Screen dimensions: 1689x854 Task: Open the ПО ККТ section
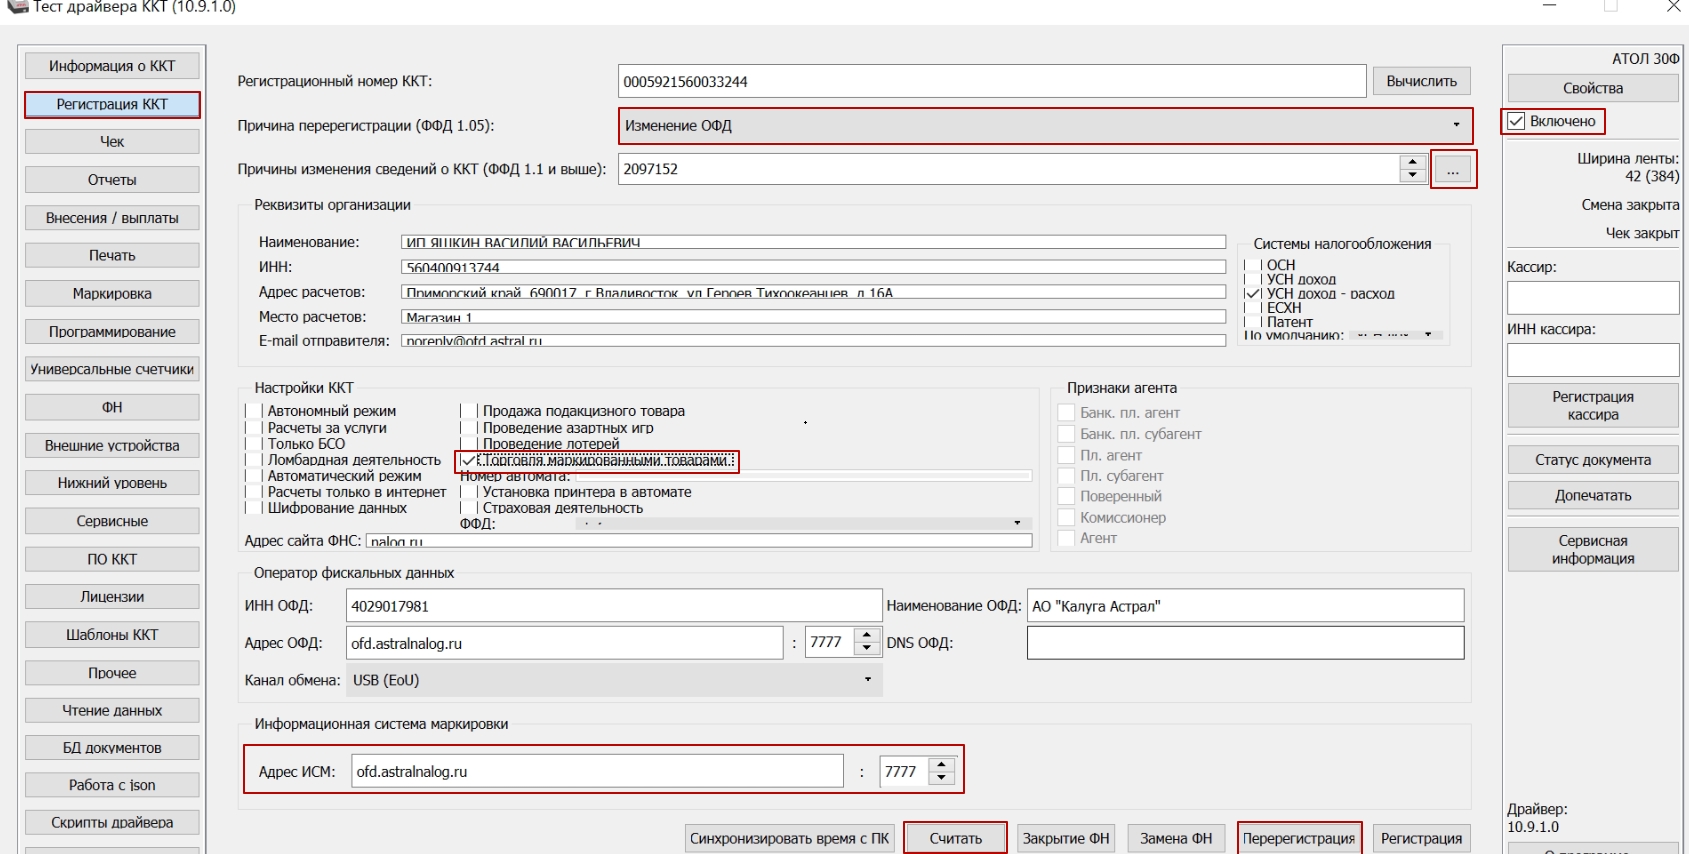pos(112,559)
